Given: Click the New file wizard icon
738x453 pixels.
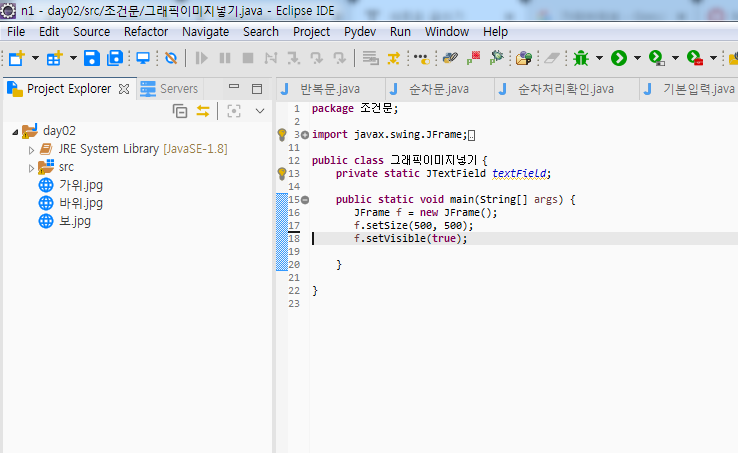Looking at the screenshot, I should (x=16, y=58).
